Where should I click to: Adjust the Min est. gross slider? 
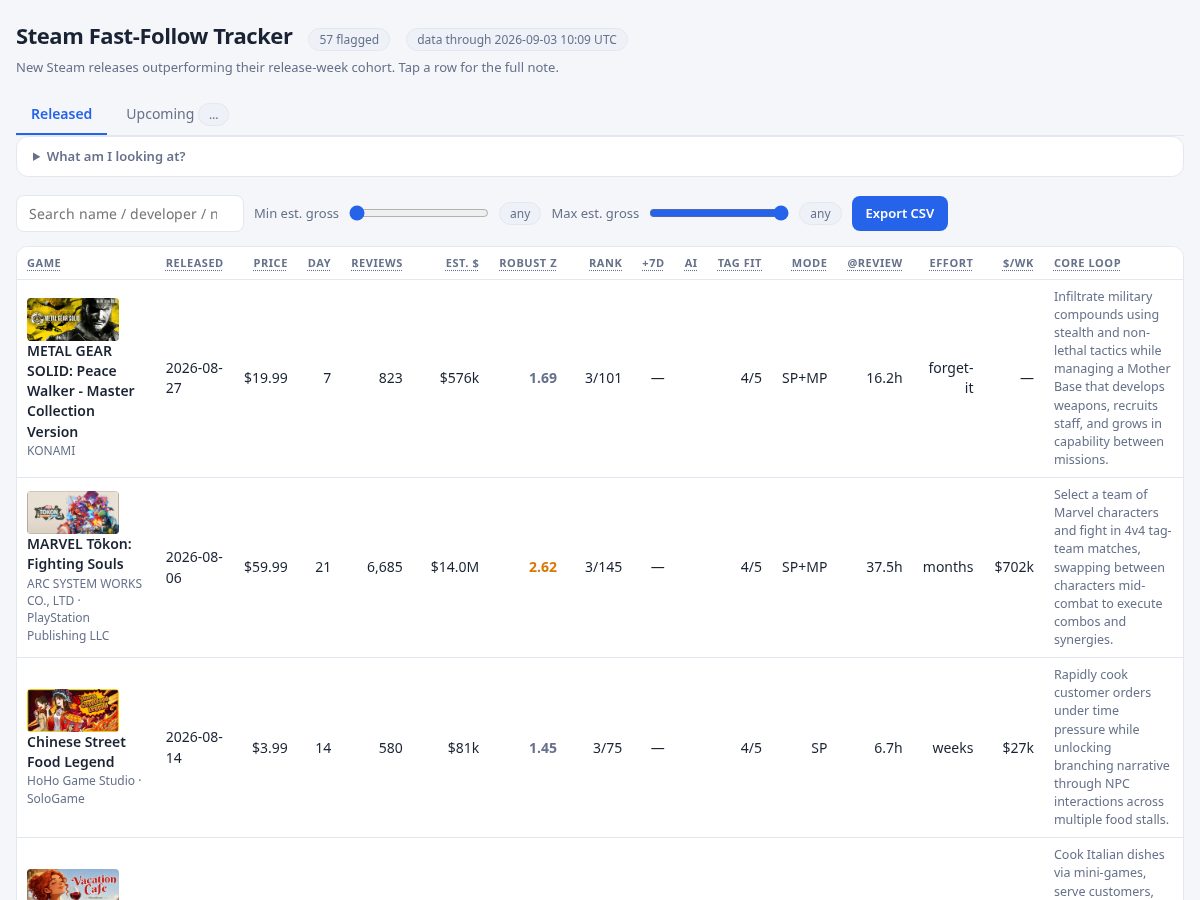pyautogui.click(x=419, y=213)
